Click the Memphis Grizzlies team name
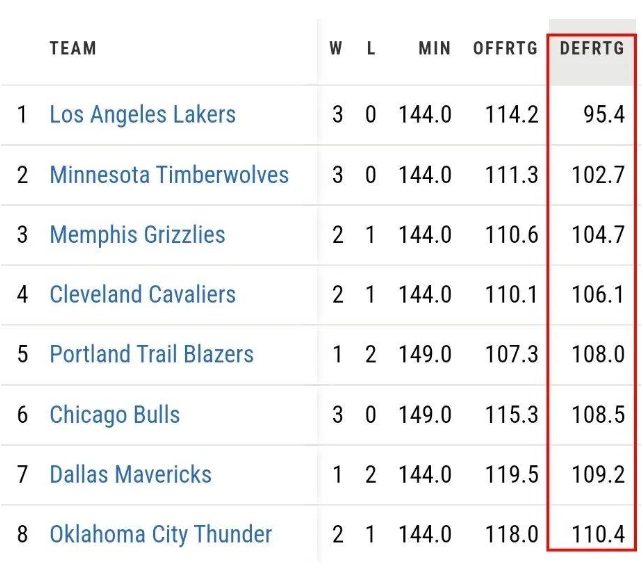This screenshot has height=575, width=643. point(137,235)
